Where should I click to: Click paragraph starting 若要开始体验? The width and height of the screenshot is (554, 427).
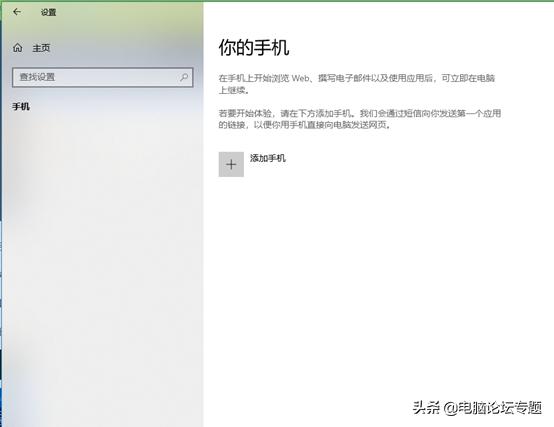pos(360,119)
